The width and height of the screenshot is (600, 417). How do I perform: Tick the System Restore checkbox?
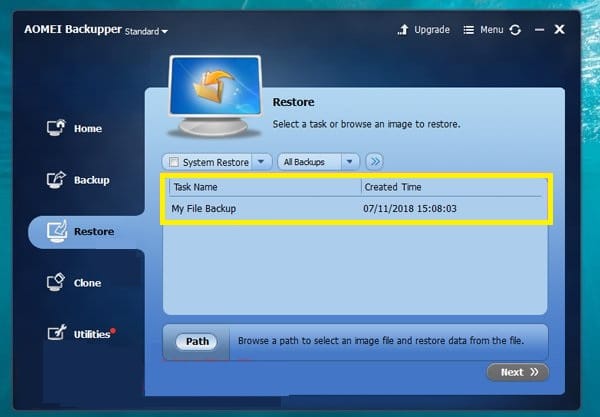[174, 162]
